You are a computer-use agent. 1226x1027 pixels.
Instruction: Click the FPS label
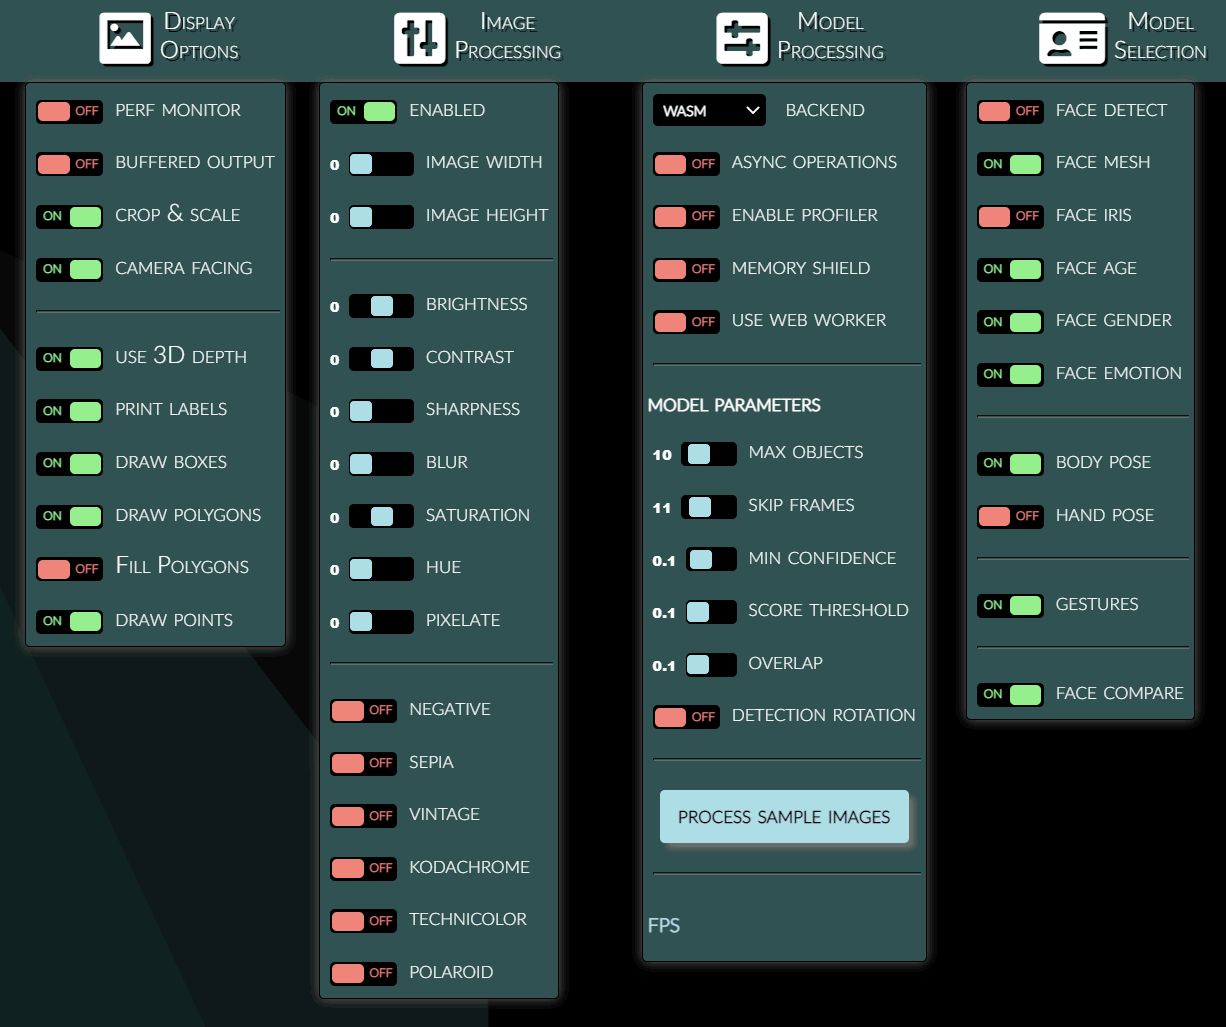[x=664, y=926]
